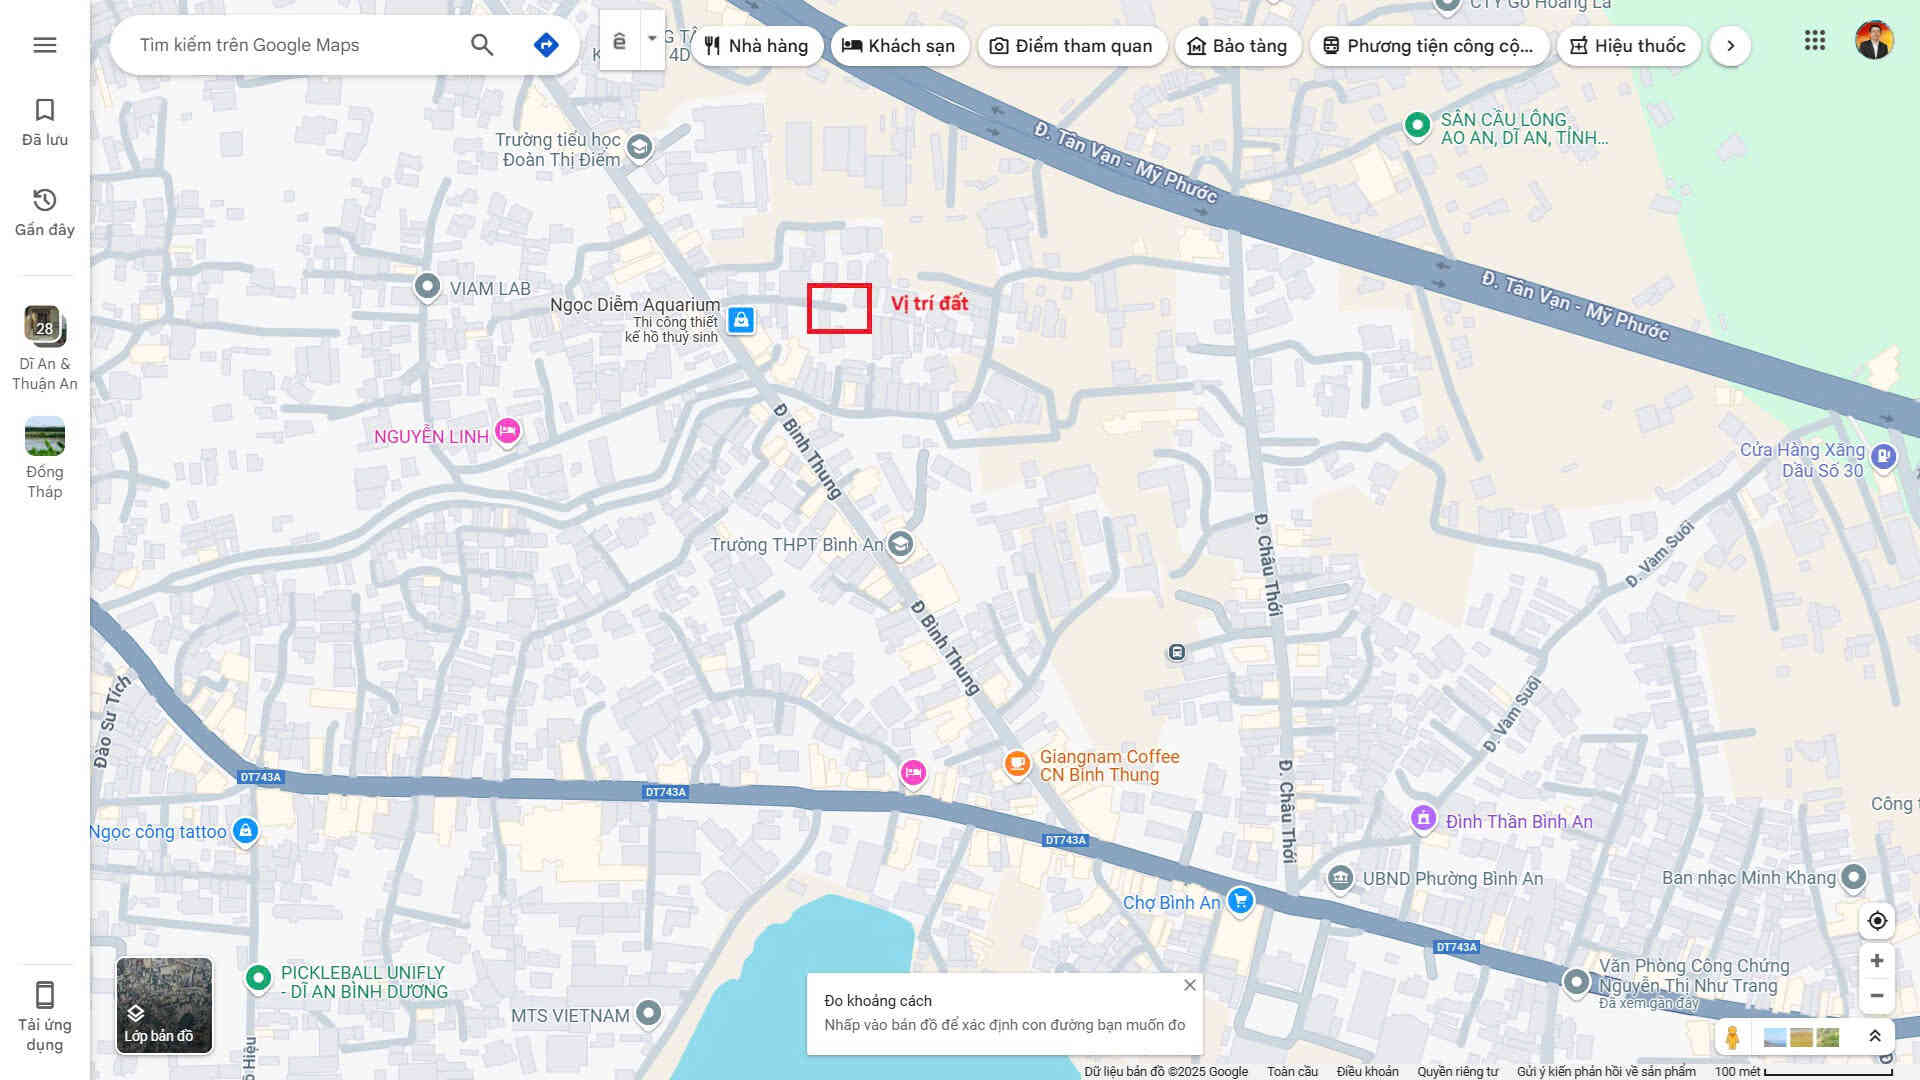Click the blue Directions icon
Image resolution: width=1920 pixels, height=1080 pixels.
(546, 45)
